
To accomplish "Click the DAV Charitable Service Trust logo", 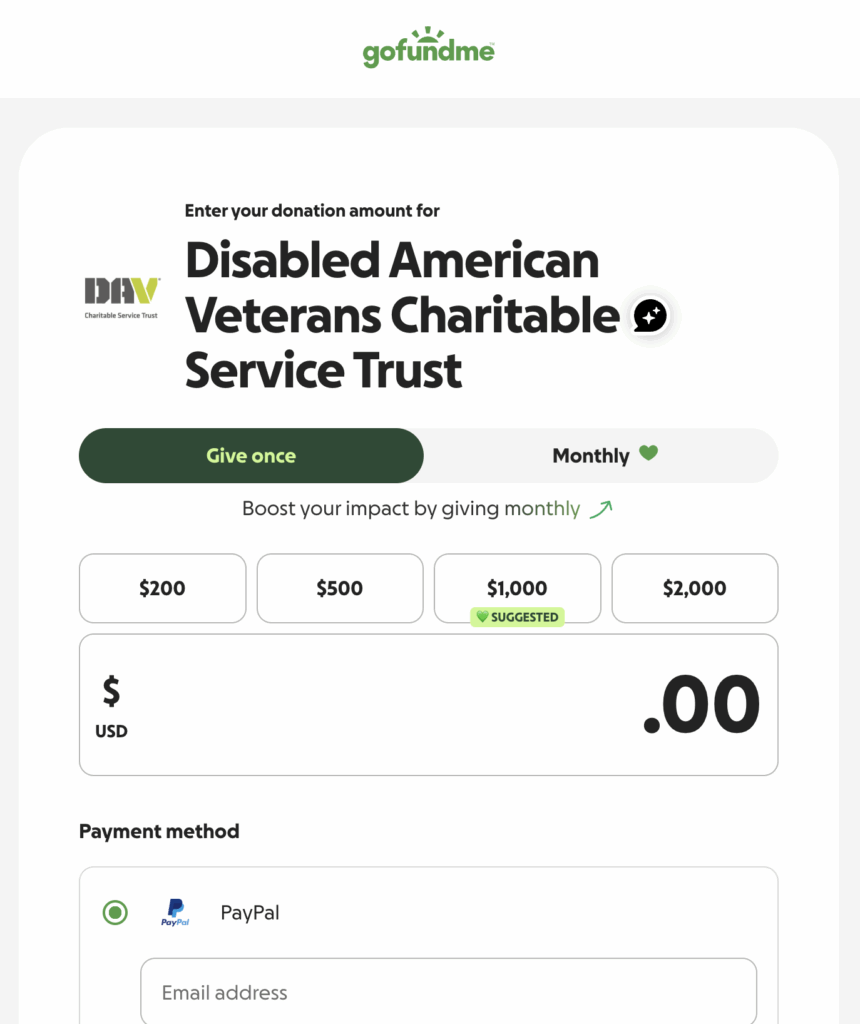I will click(x=121, y=297).
